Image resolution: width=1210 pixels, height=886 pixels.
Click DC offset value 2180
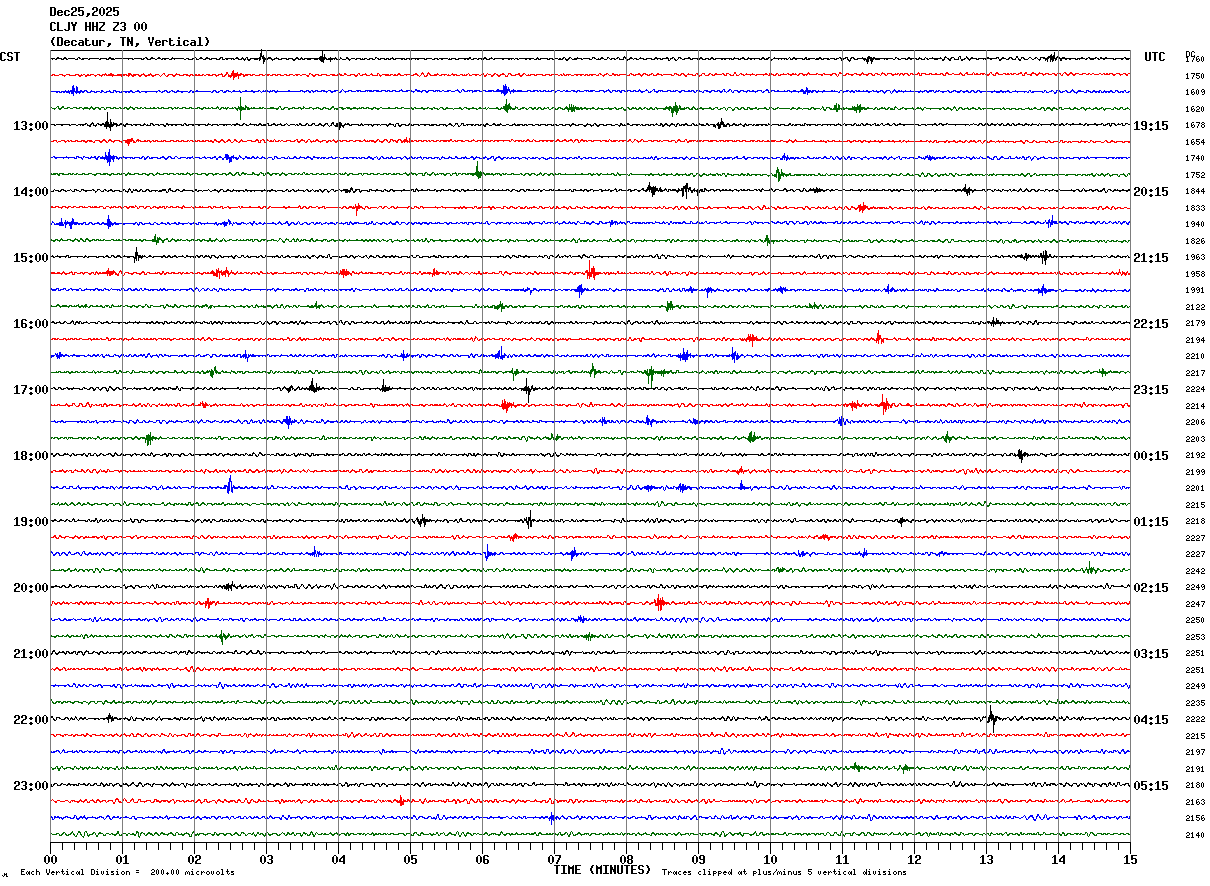tap(1195, 786)
